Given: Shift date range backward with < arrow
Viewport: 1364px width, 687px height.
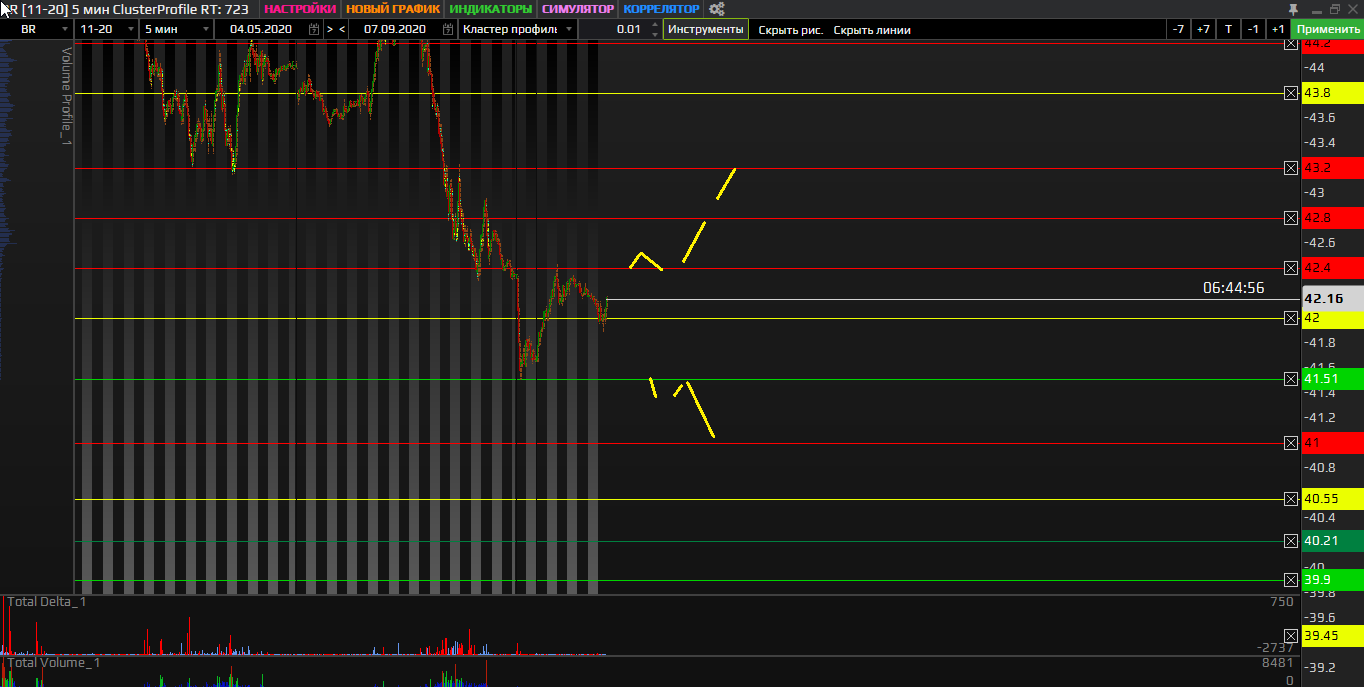Looking at the screenshot, I should click(x=342, y=29).
